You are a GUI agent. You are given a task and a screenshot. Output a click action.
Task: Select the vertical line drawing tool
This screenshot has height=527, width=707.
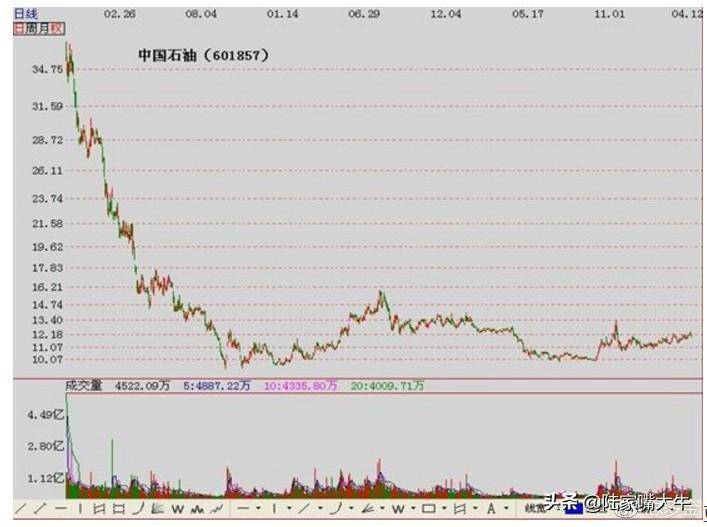pyautogui.click(x=80, y=509)
